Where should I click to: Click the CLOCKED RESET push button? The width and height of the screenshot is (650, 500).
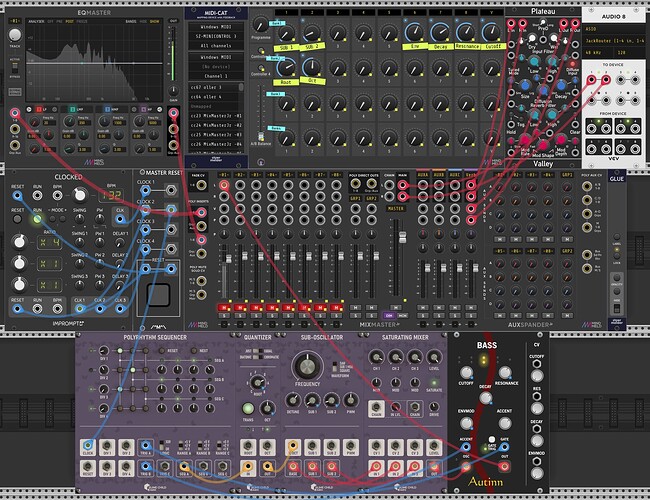click(x=17, y=219)
